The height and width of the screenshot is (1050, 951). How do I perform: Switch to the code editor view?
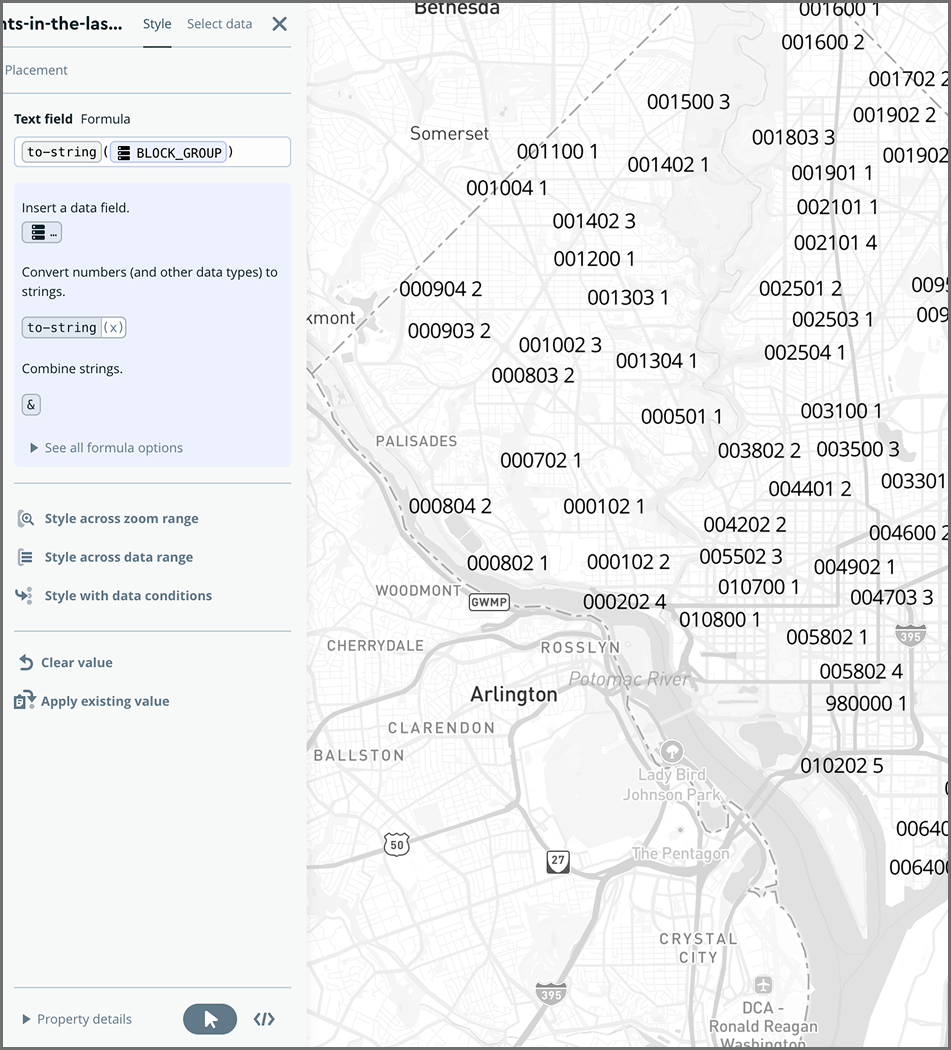tap(263, 1018)
